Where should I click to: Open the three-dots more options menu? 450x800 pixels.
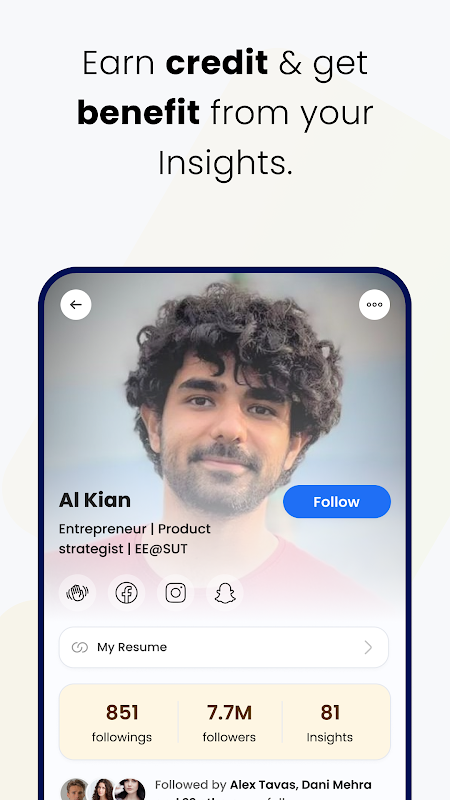point(374,305)
